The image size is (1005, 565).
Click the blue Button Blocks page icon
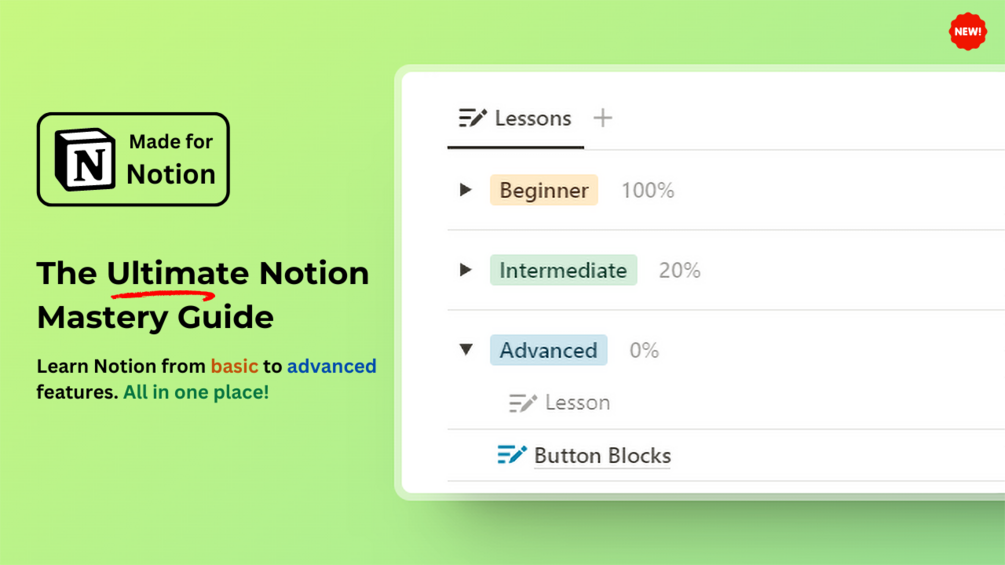[x=511, y=455]
